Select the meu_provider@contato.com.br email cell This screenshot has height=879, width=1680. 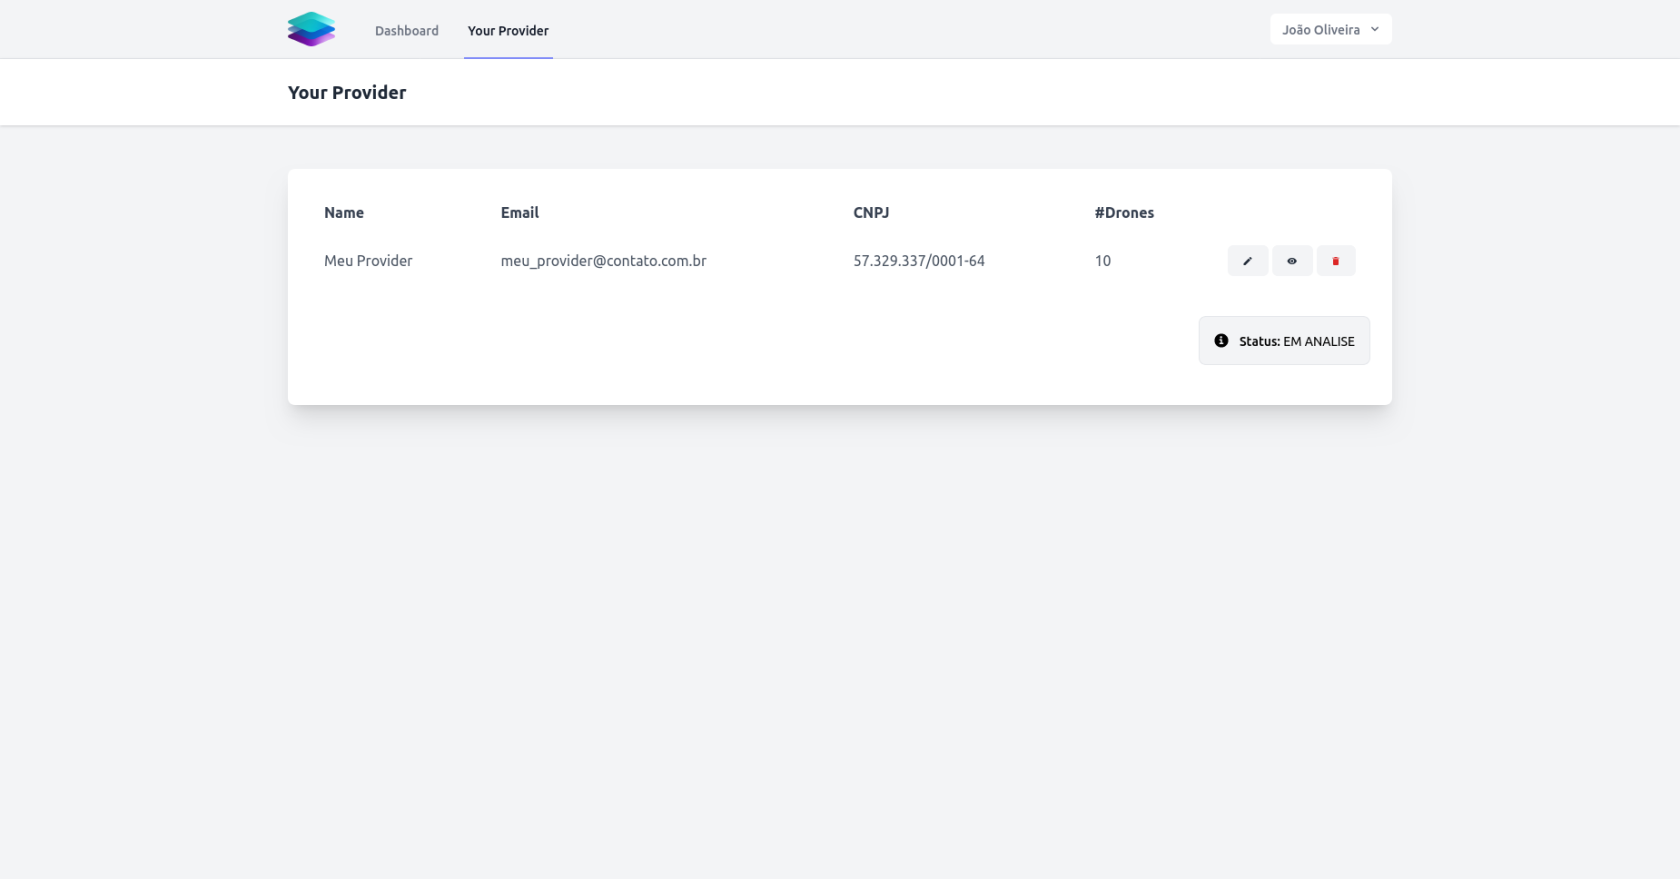[603, 261]
